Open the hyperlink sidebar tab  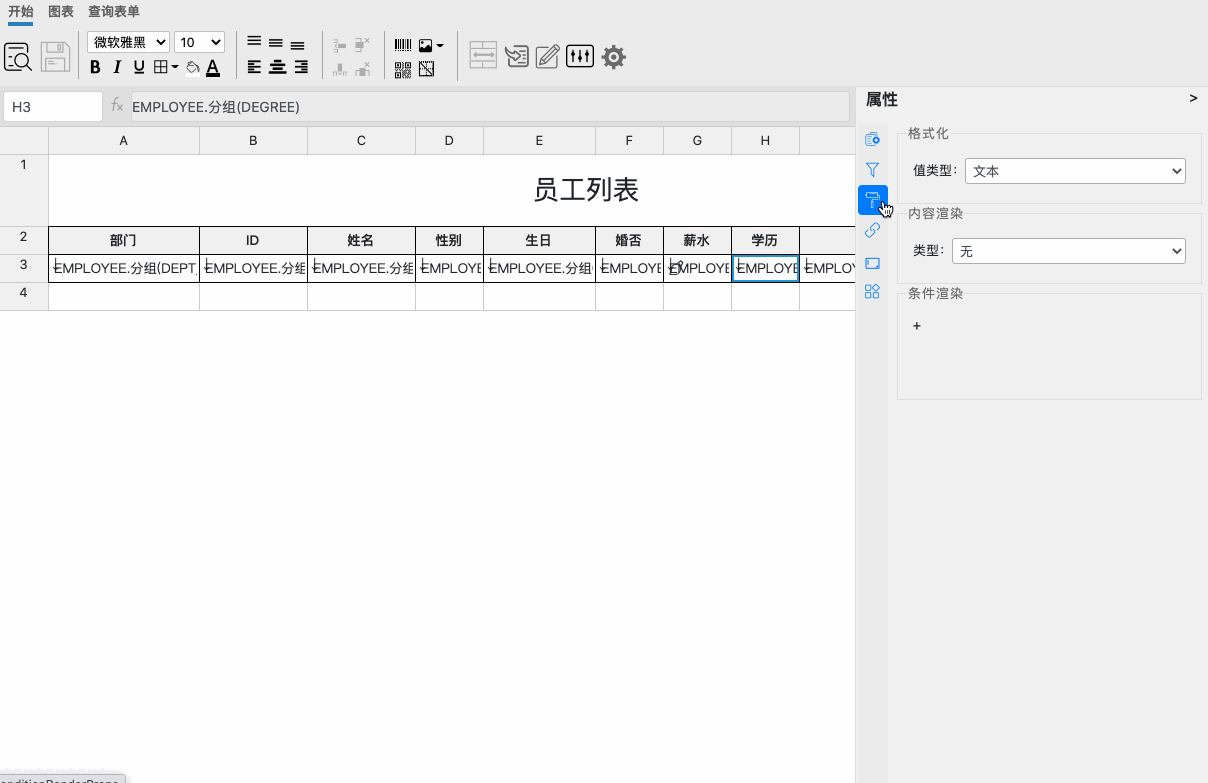(x=872, y=231)
